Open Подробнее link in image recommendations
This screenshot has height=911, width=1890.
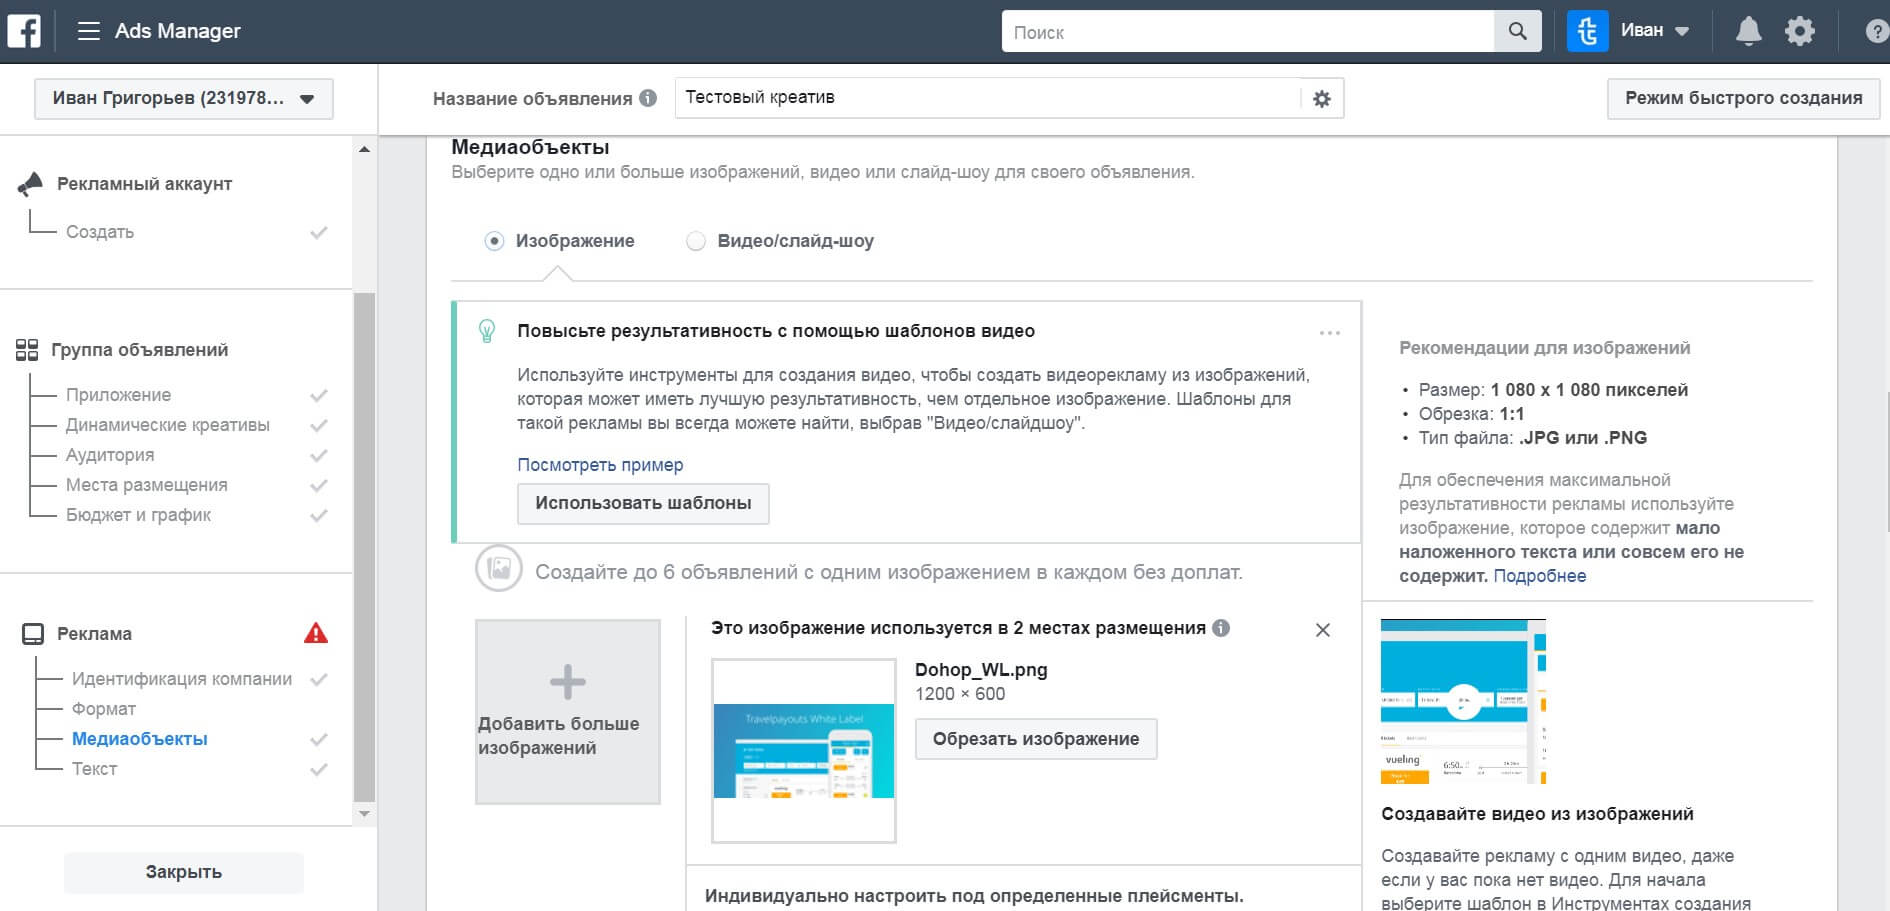(x=1539, y=576)
